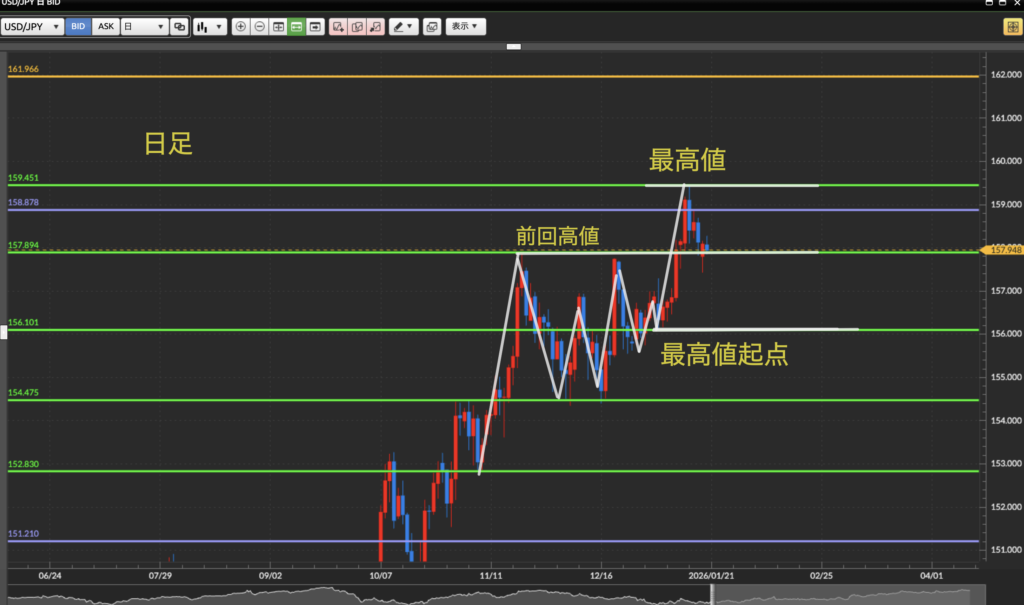The height and width of the screenshot is (605, 1024).
Task: Open the pencil drawing tools menu
Action: click(x=404, y=27)
